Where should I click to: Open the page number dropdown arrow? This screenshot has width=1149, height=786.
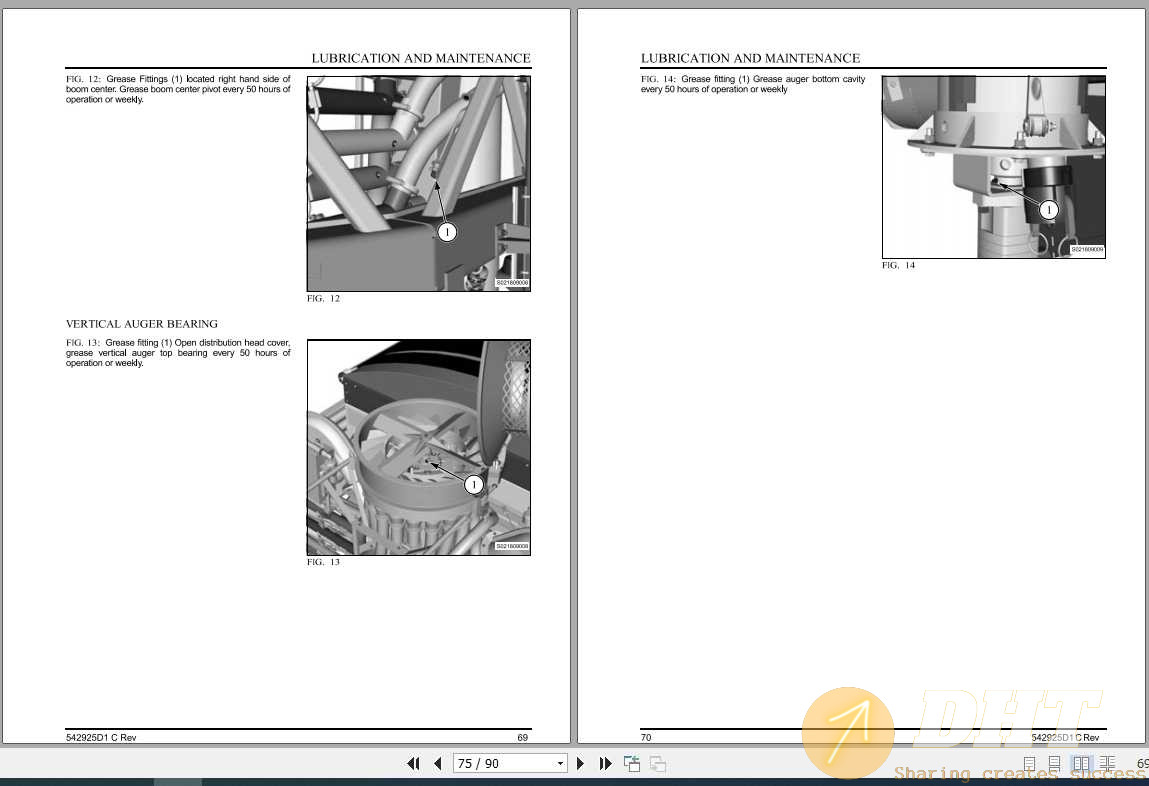[561, 763]
